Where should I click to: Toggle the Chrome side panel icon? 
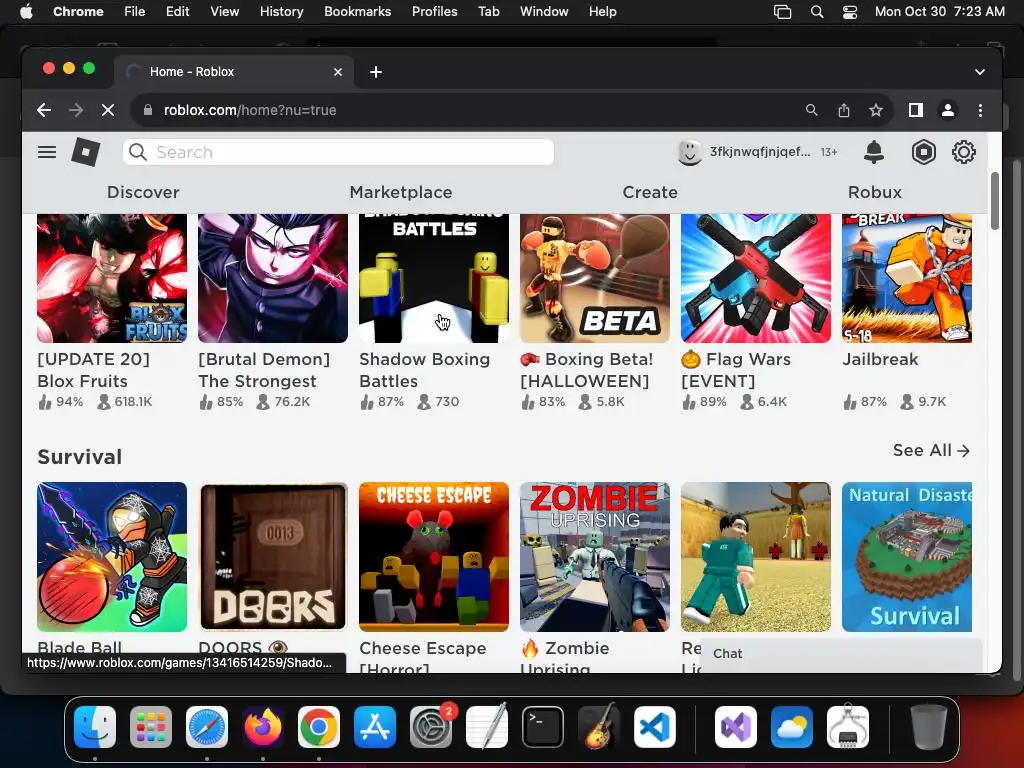coord(916,110)
